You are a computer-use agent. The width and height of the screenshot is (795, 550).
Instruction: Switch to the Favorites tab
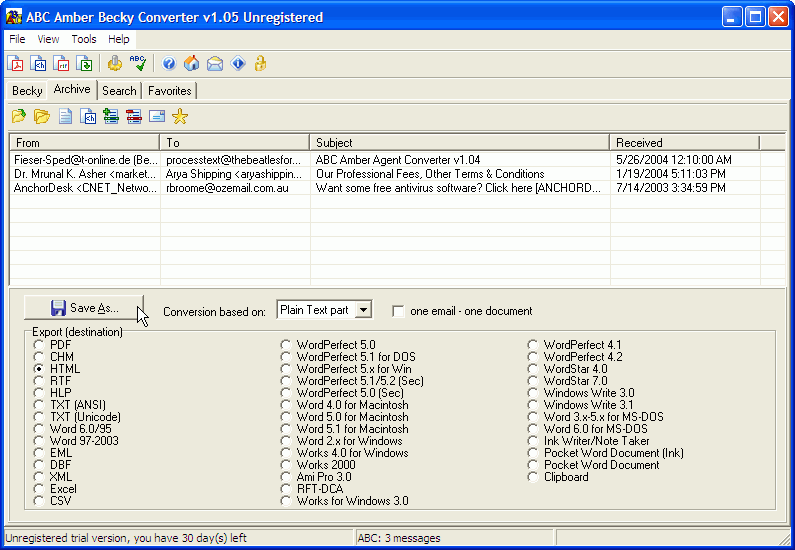[169, 91]
